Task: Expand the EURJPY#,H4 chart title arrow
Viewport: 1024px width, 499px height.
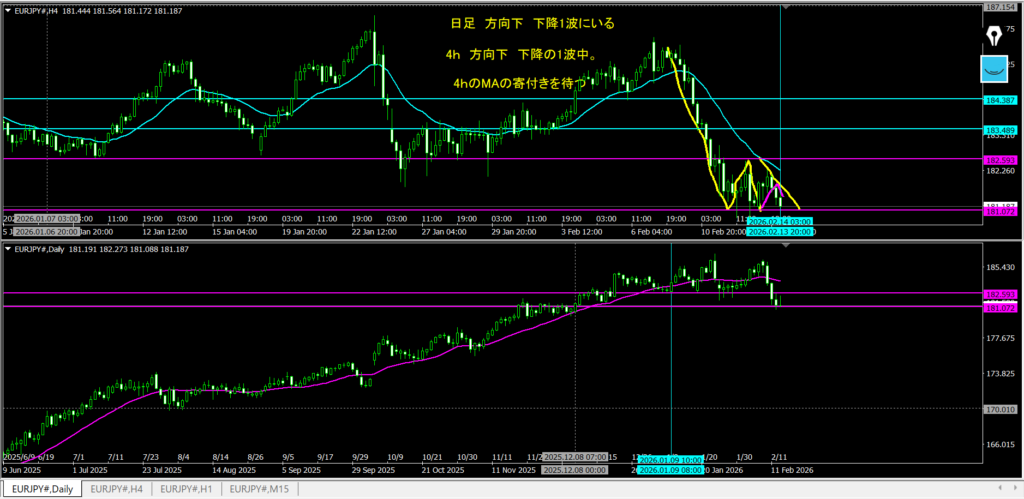Action: pyautogui.click(x=7, y=7)
